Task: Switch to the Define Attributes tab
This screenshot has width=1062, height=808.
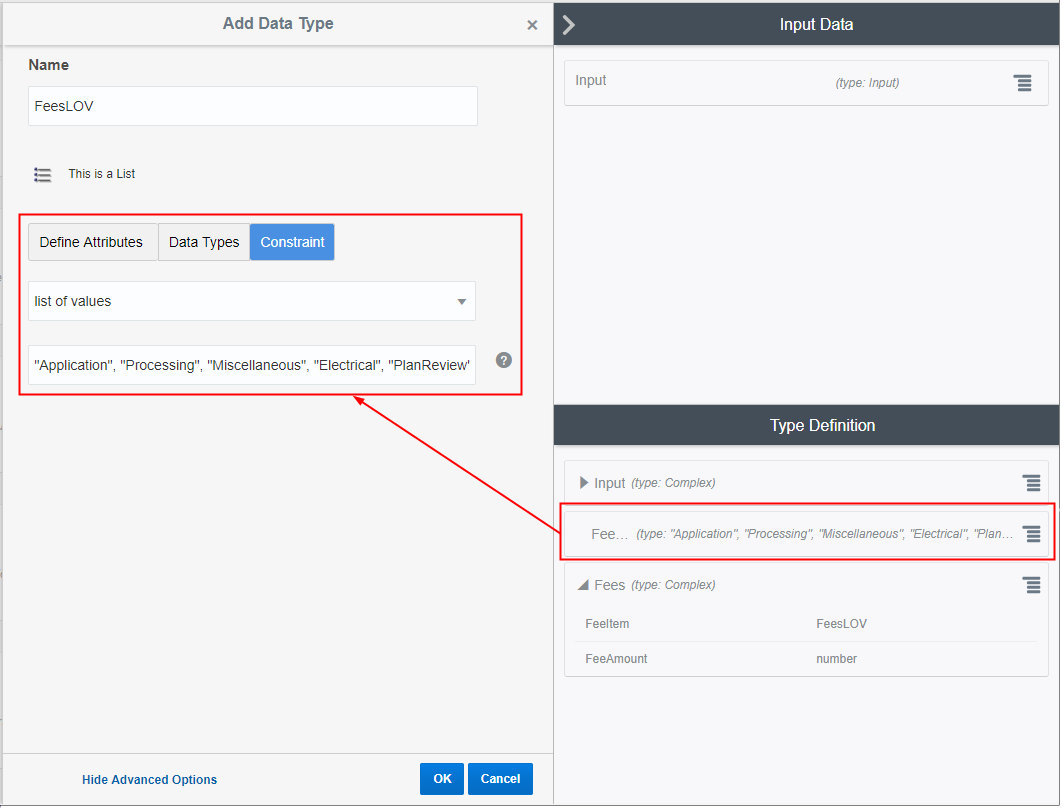Action: pyautogui.click(x=92, y=241)
